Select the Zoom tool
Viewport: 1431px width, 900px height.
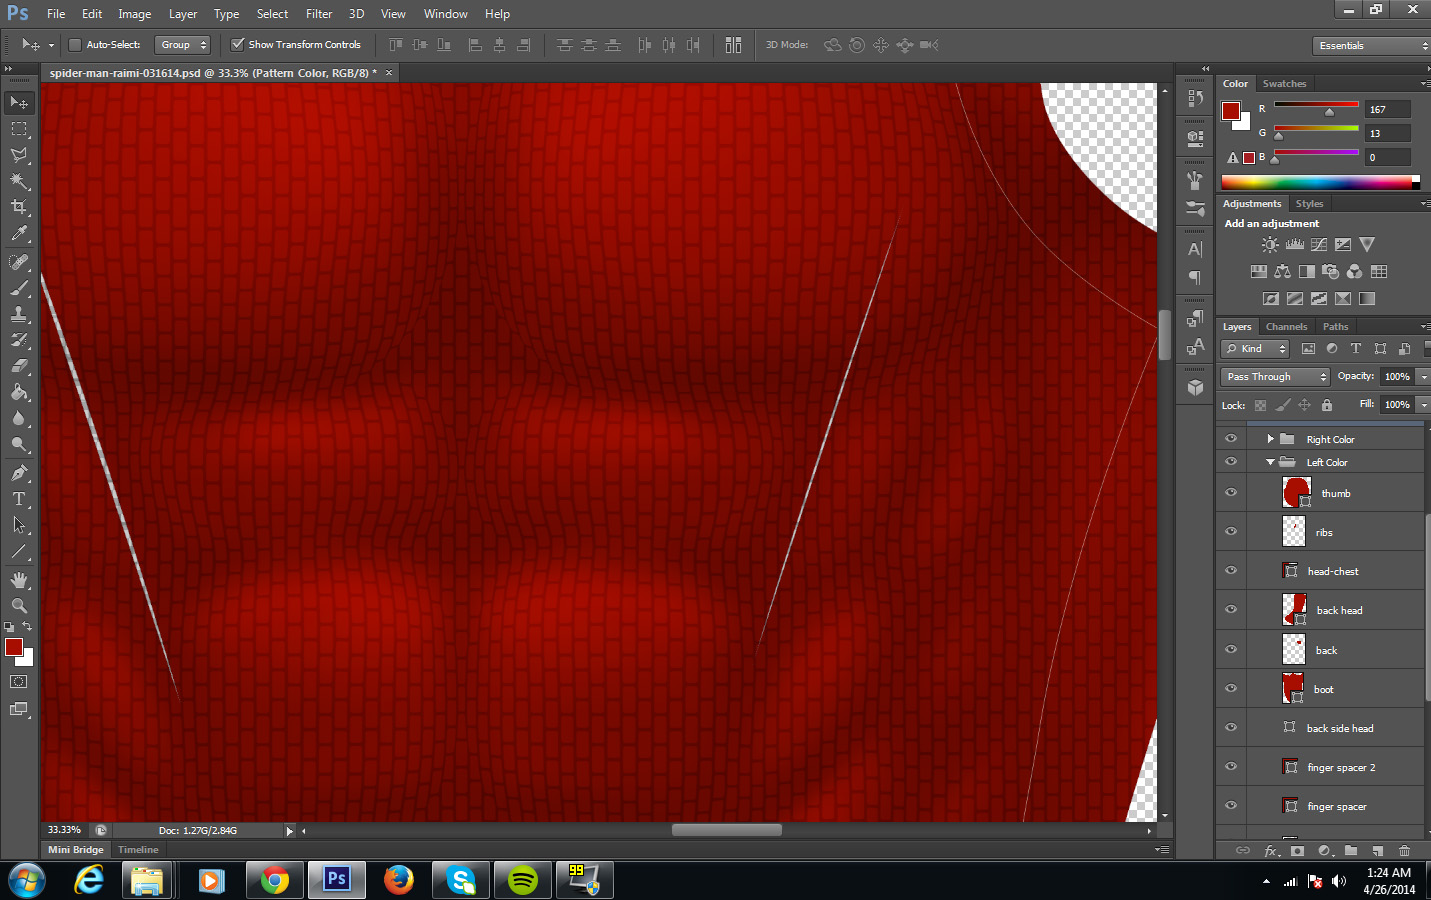19,606
